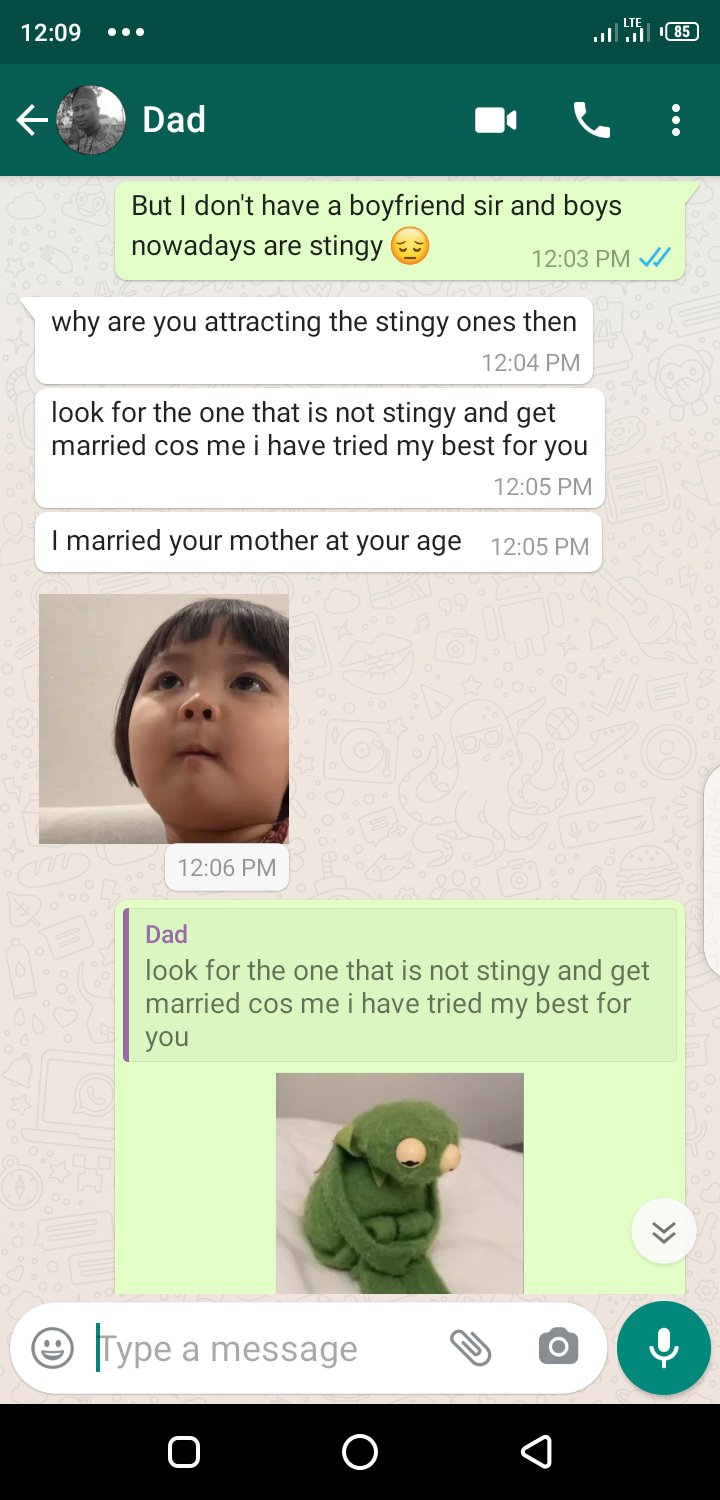Viewport: 720px width, 1500px height.
Task: Start a video call with Dad
Action: pyautogui.click(x=496, y=121)
